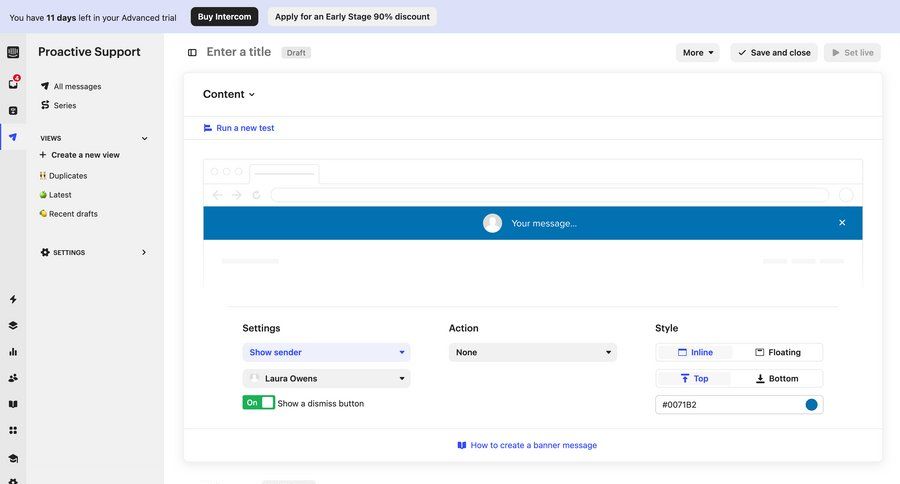Open the Reports bar chart icon
This screenshot has height=484, width=900.
click(x=13, y=351)
